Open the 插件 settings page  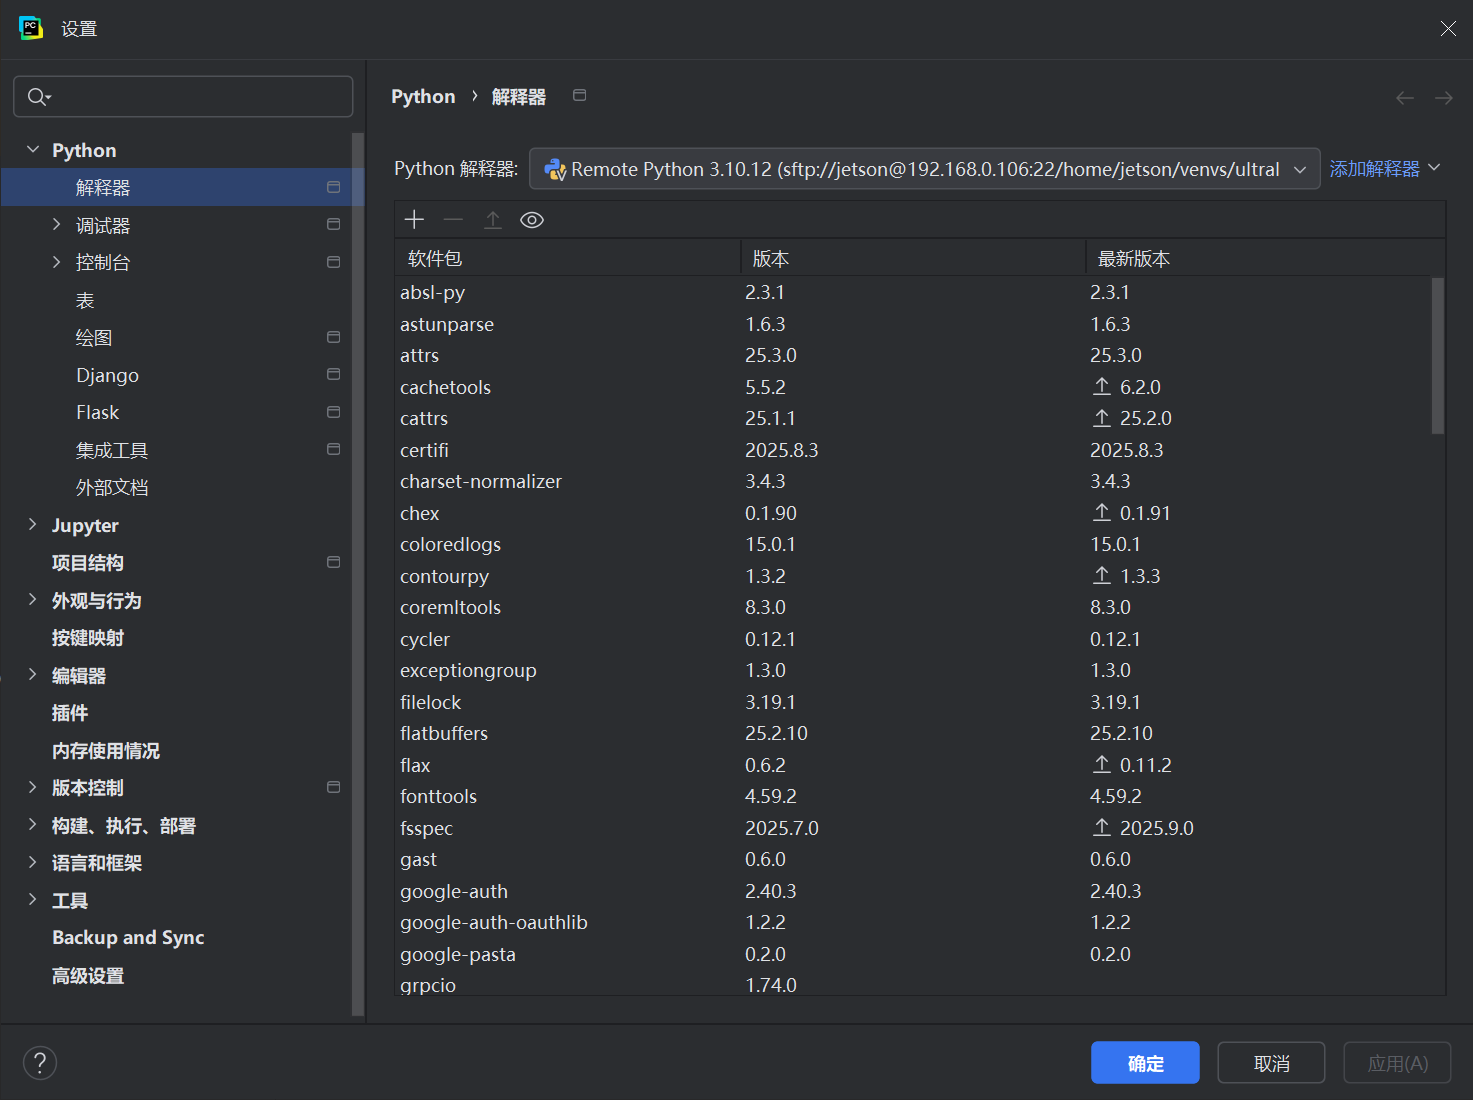point(70,712)
